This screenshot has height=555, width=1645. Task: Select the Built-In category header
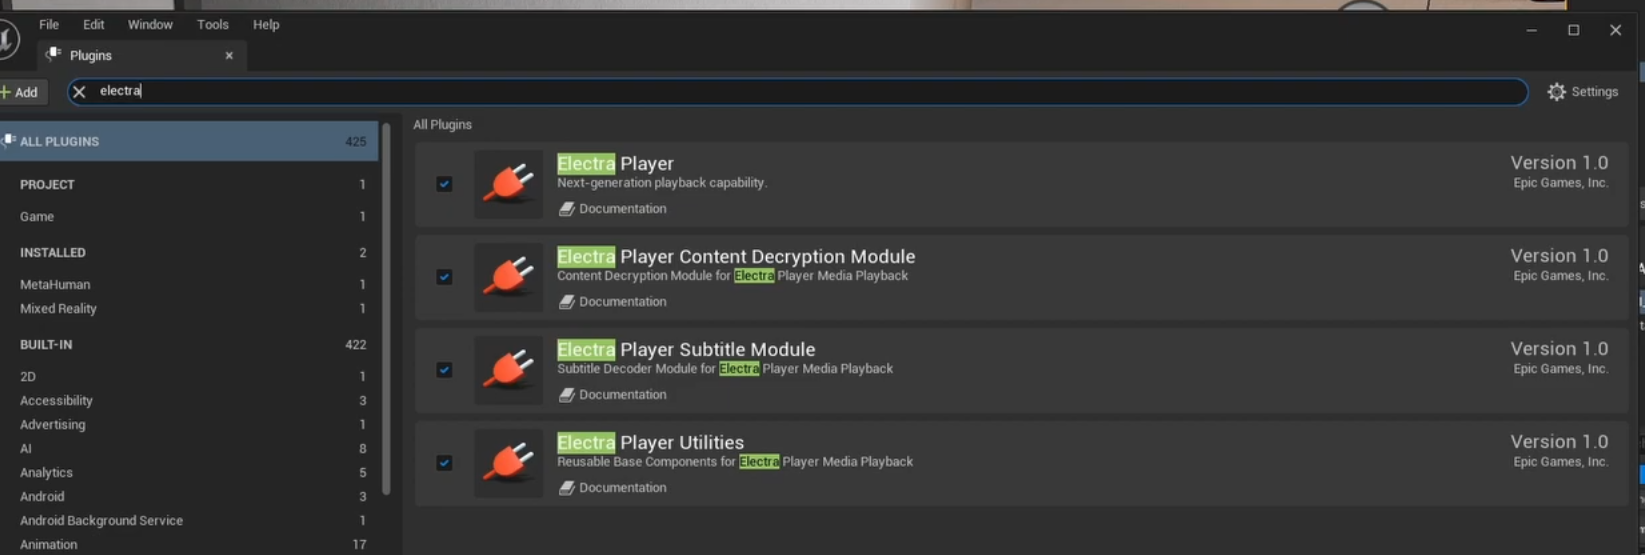pos(189,345)
